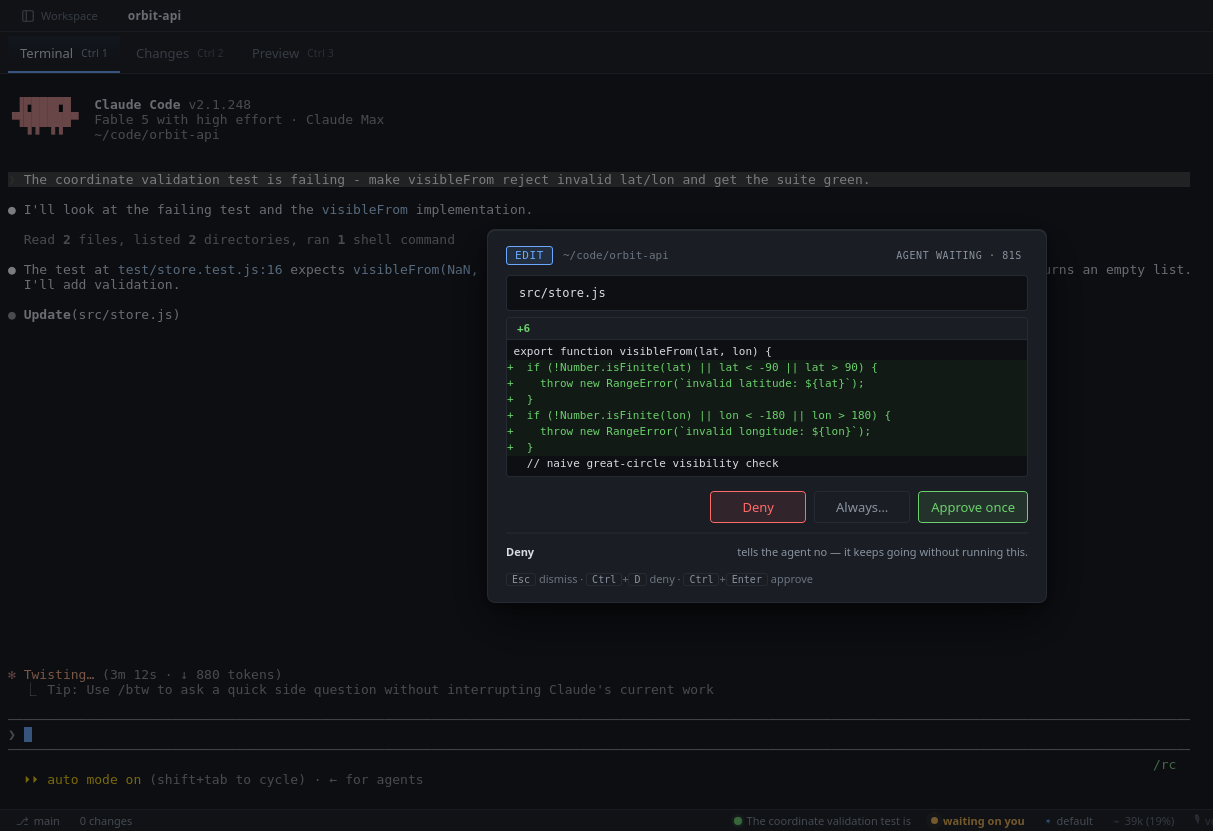Click the Claude Code v2.1.248 header text
This screenshot has width=1213, height=831.
click(172, 104)
